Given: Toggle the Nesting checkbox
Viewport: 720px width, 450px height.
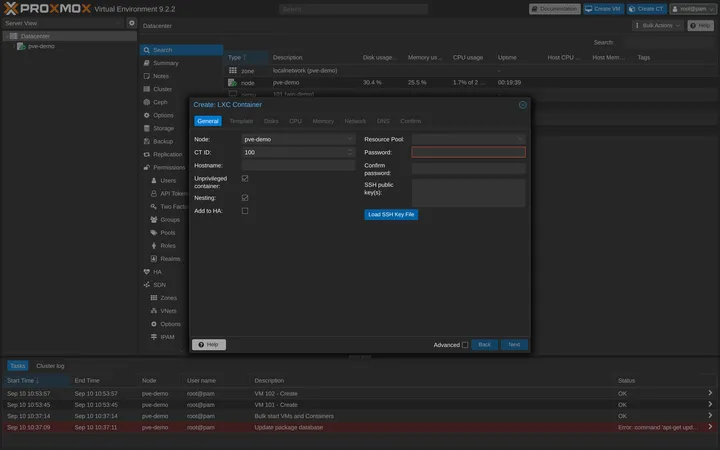Looking at the screenshot, I should pos(245,197).
